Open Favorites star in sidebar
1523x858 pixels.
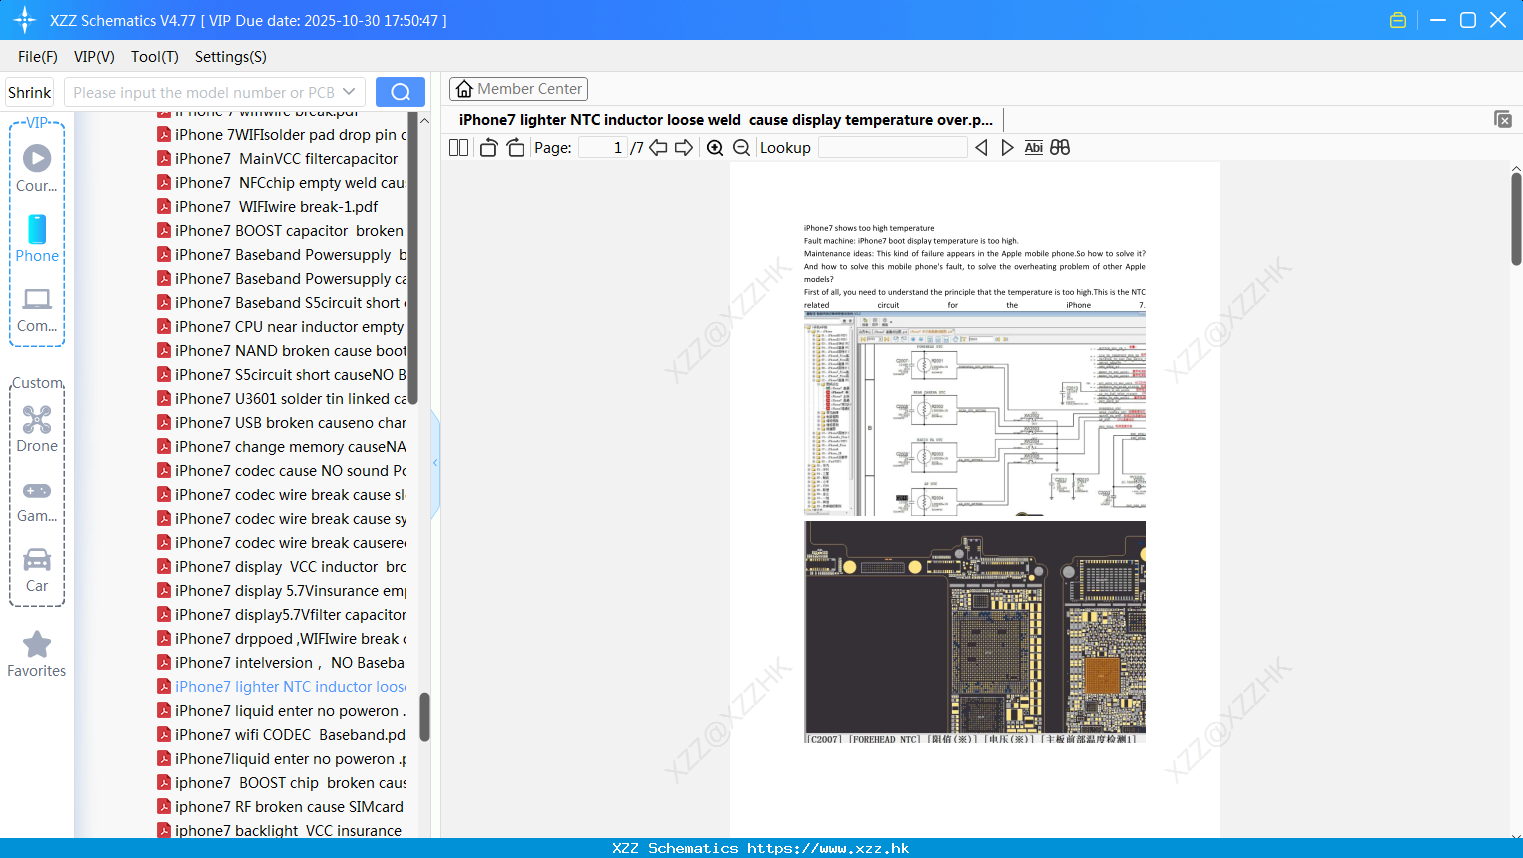[37, 655]
